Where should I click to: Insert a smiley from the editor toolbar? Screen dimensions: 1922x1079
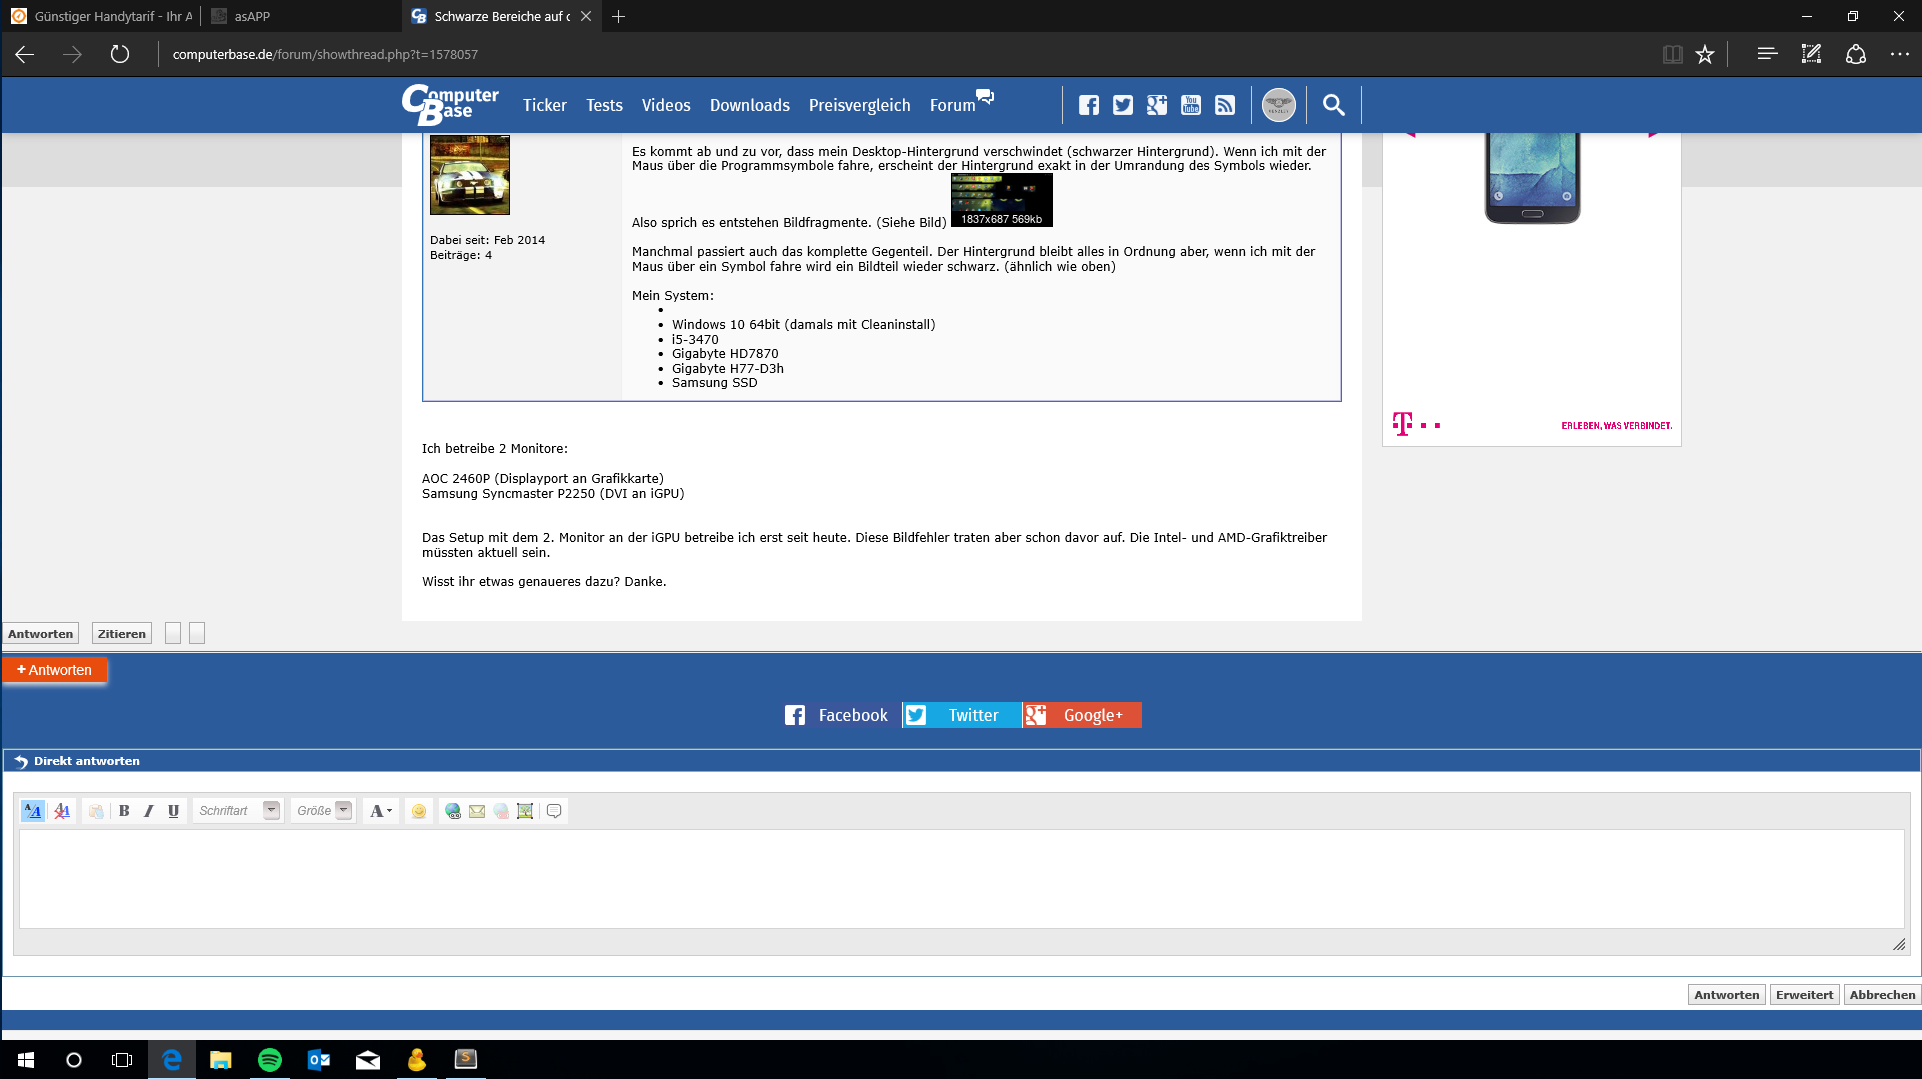(x=419, y=811)
